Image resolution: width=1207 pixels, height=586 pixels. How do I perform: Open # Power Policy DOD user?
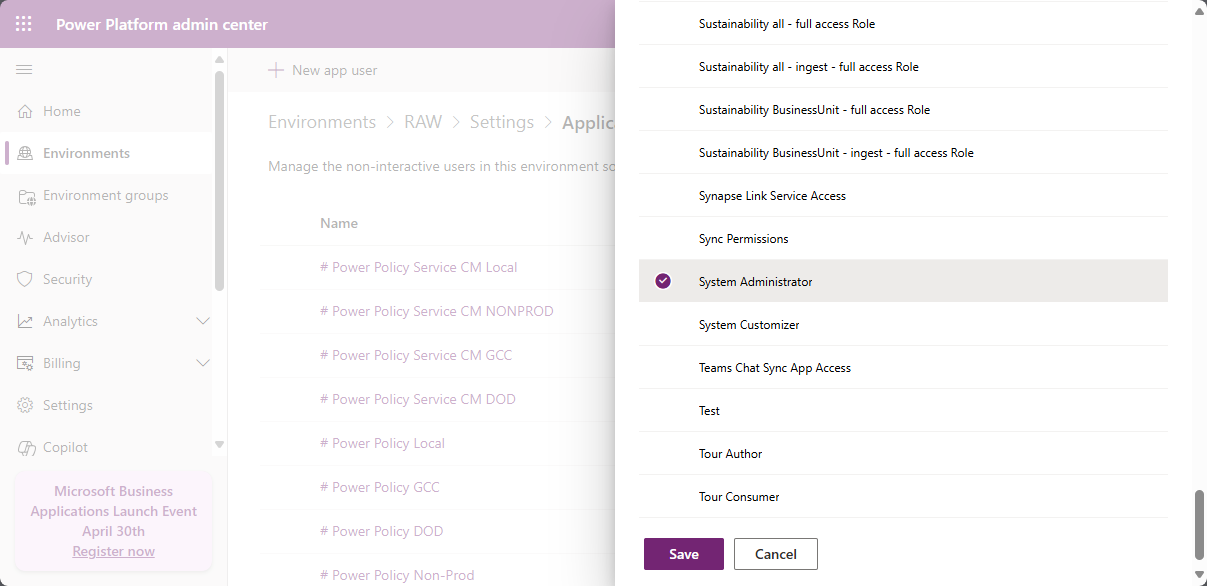coord(381,531)
